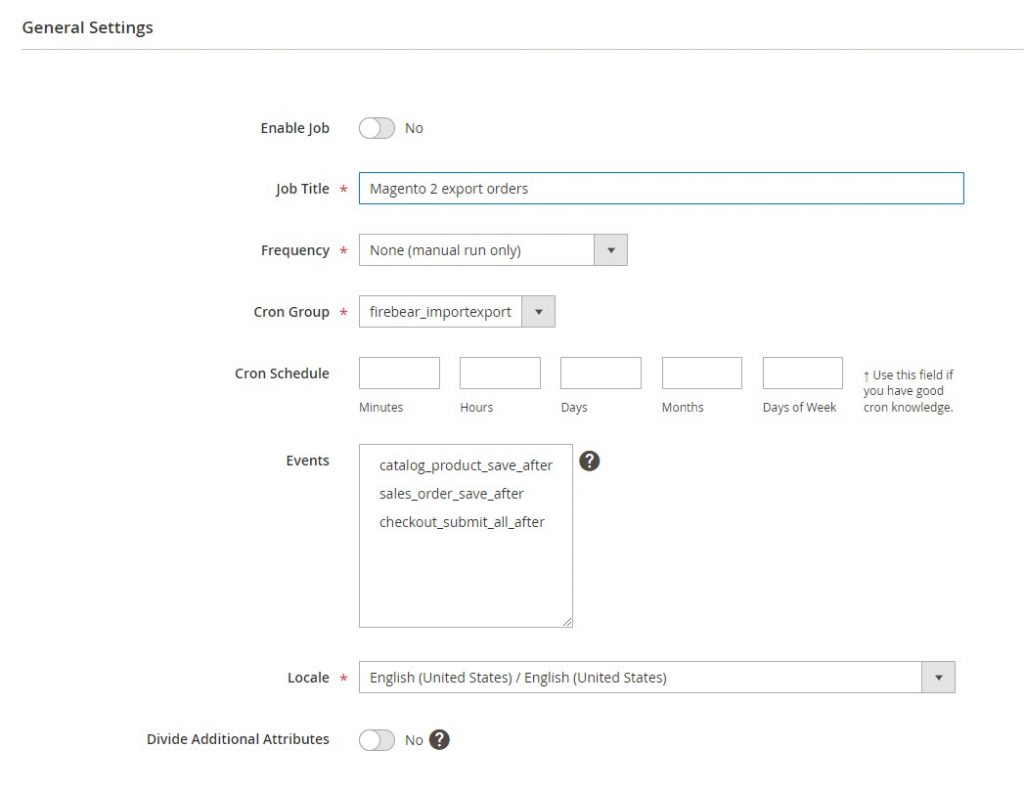
Task: Toggle the Enable Job switch
Action: click(x=377, y=128)
